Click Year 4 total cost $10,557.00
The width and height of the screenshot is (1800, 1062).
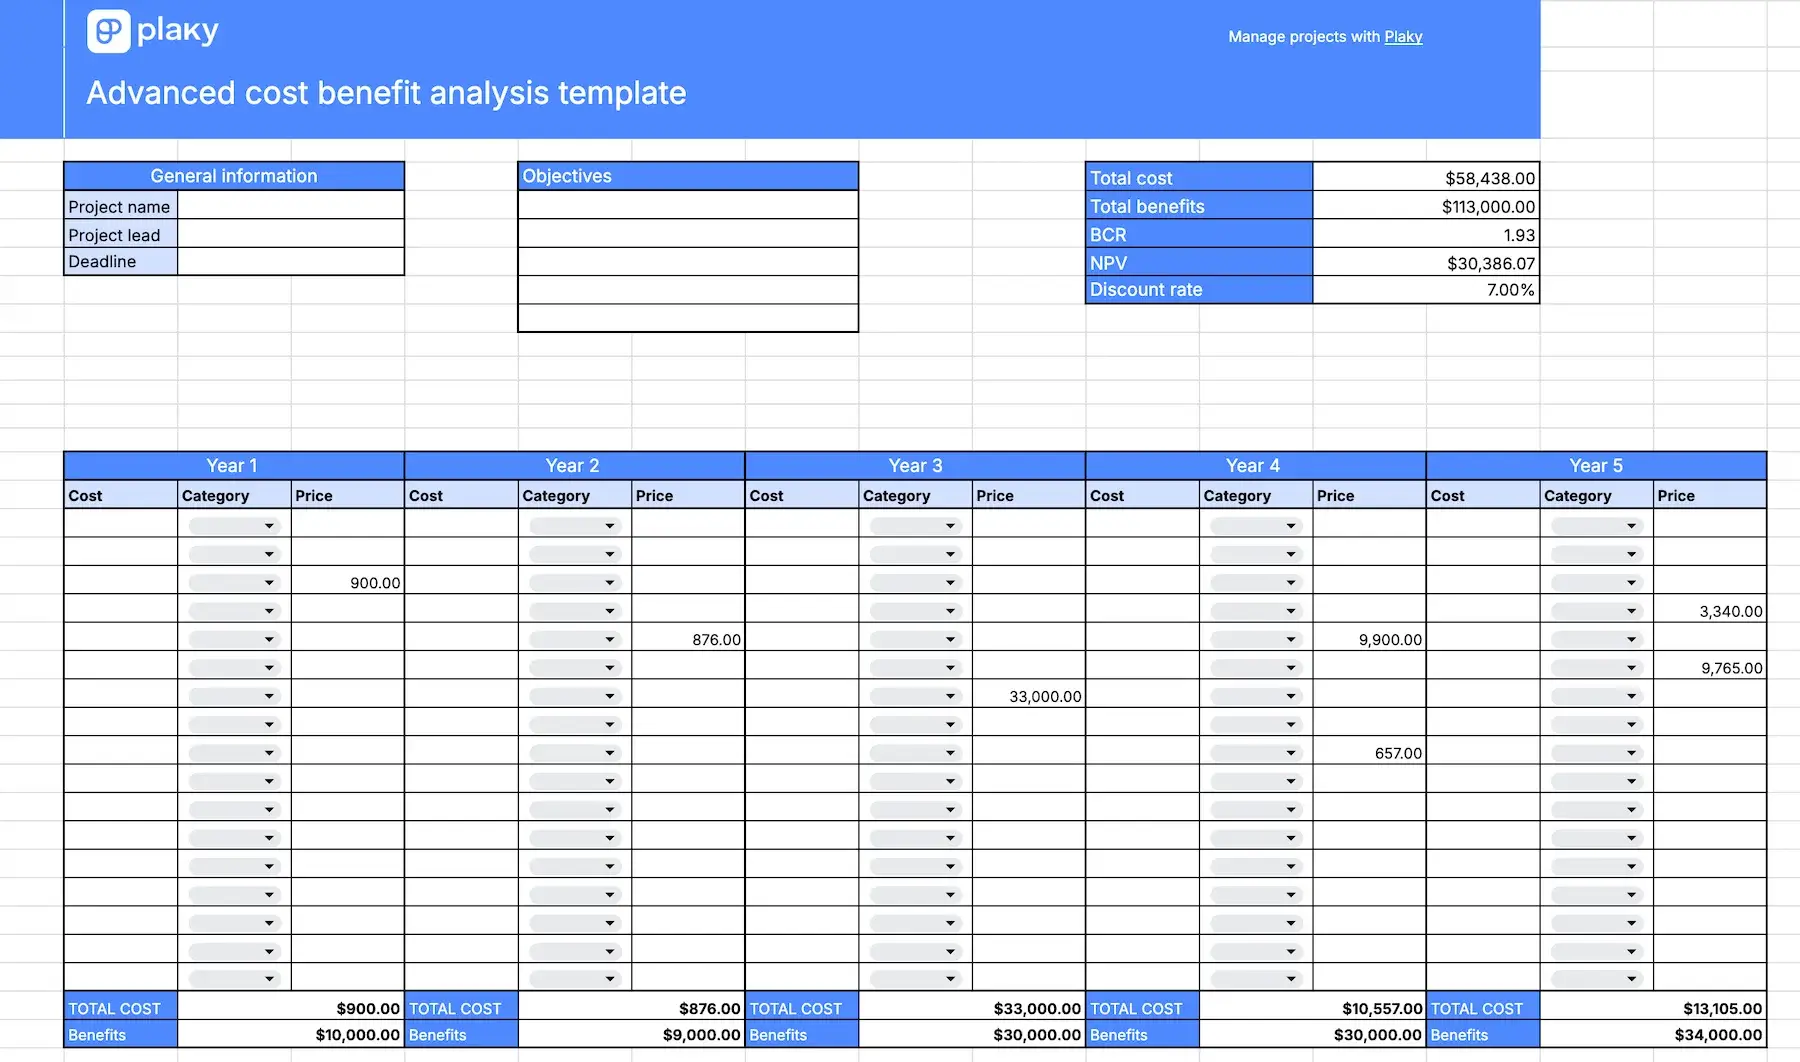click(1312, 1008)
